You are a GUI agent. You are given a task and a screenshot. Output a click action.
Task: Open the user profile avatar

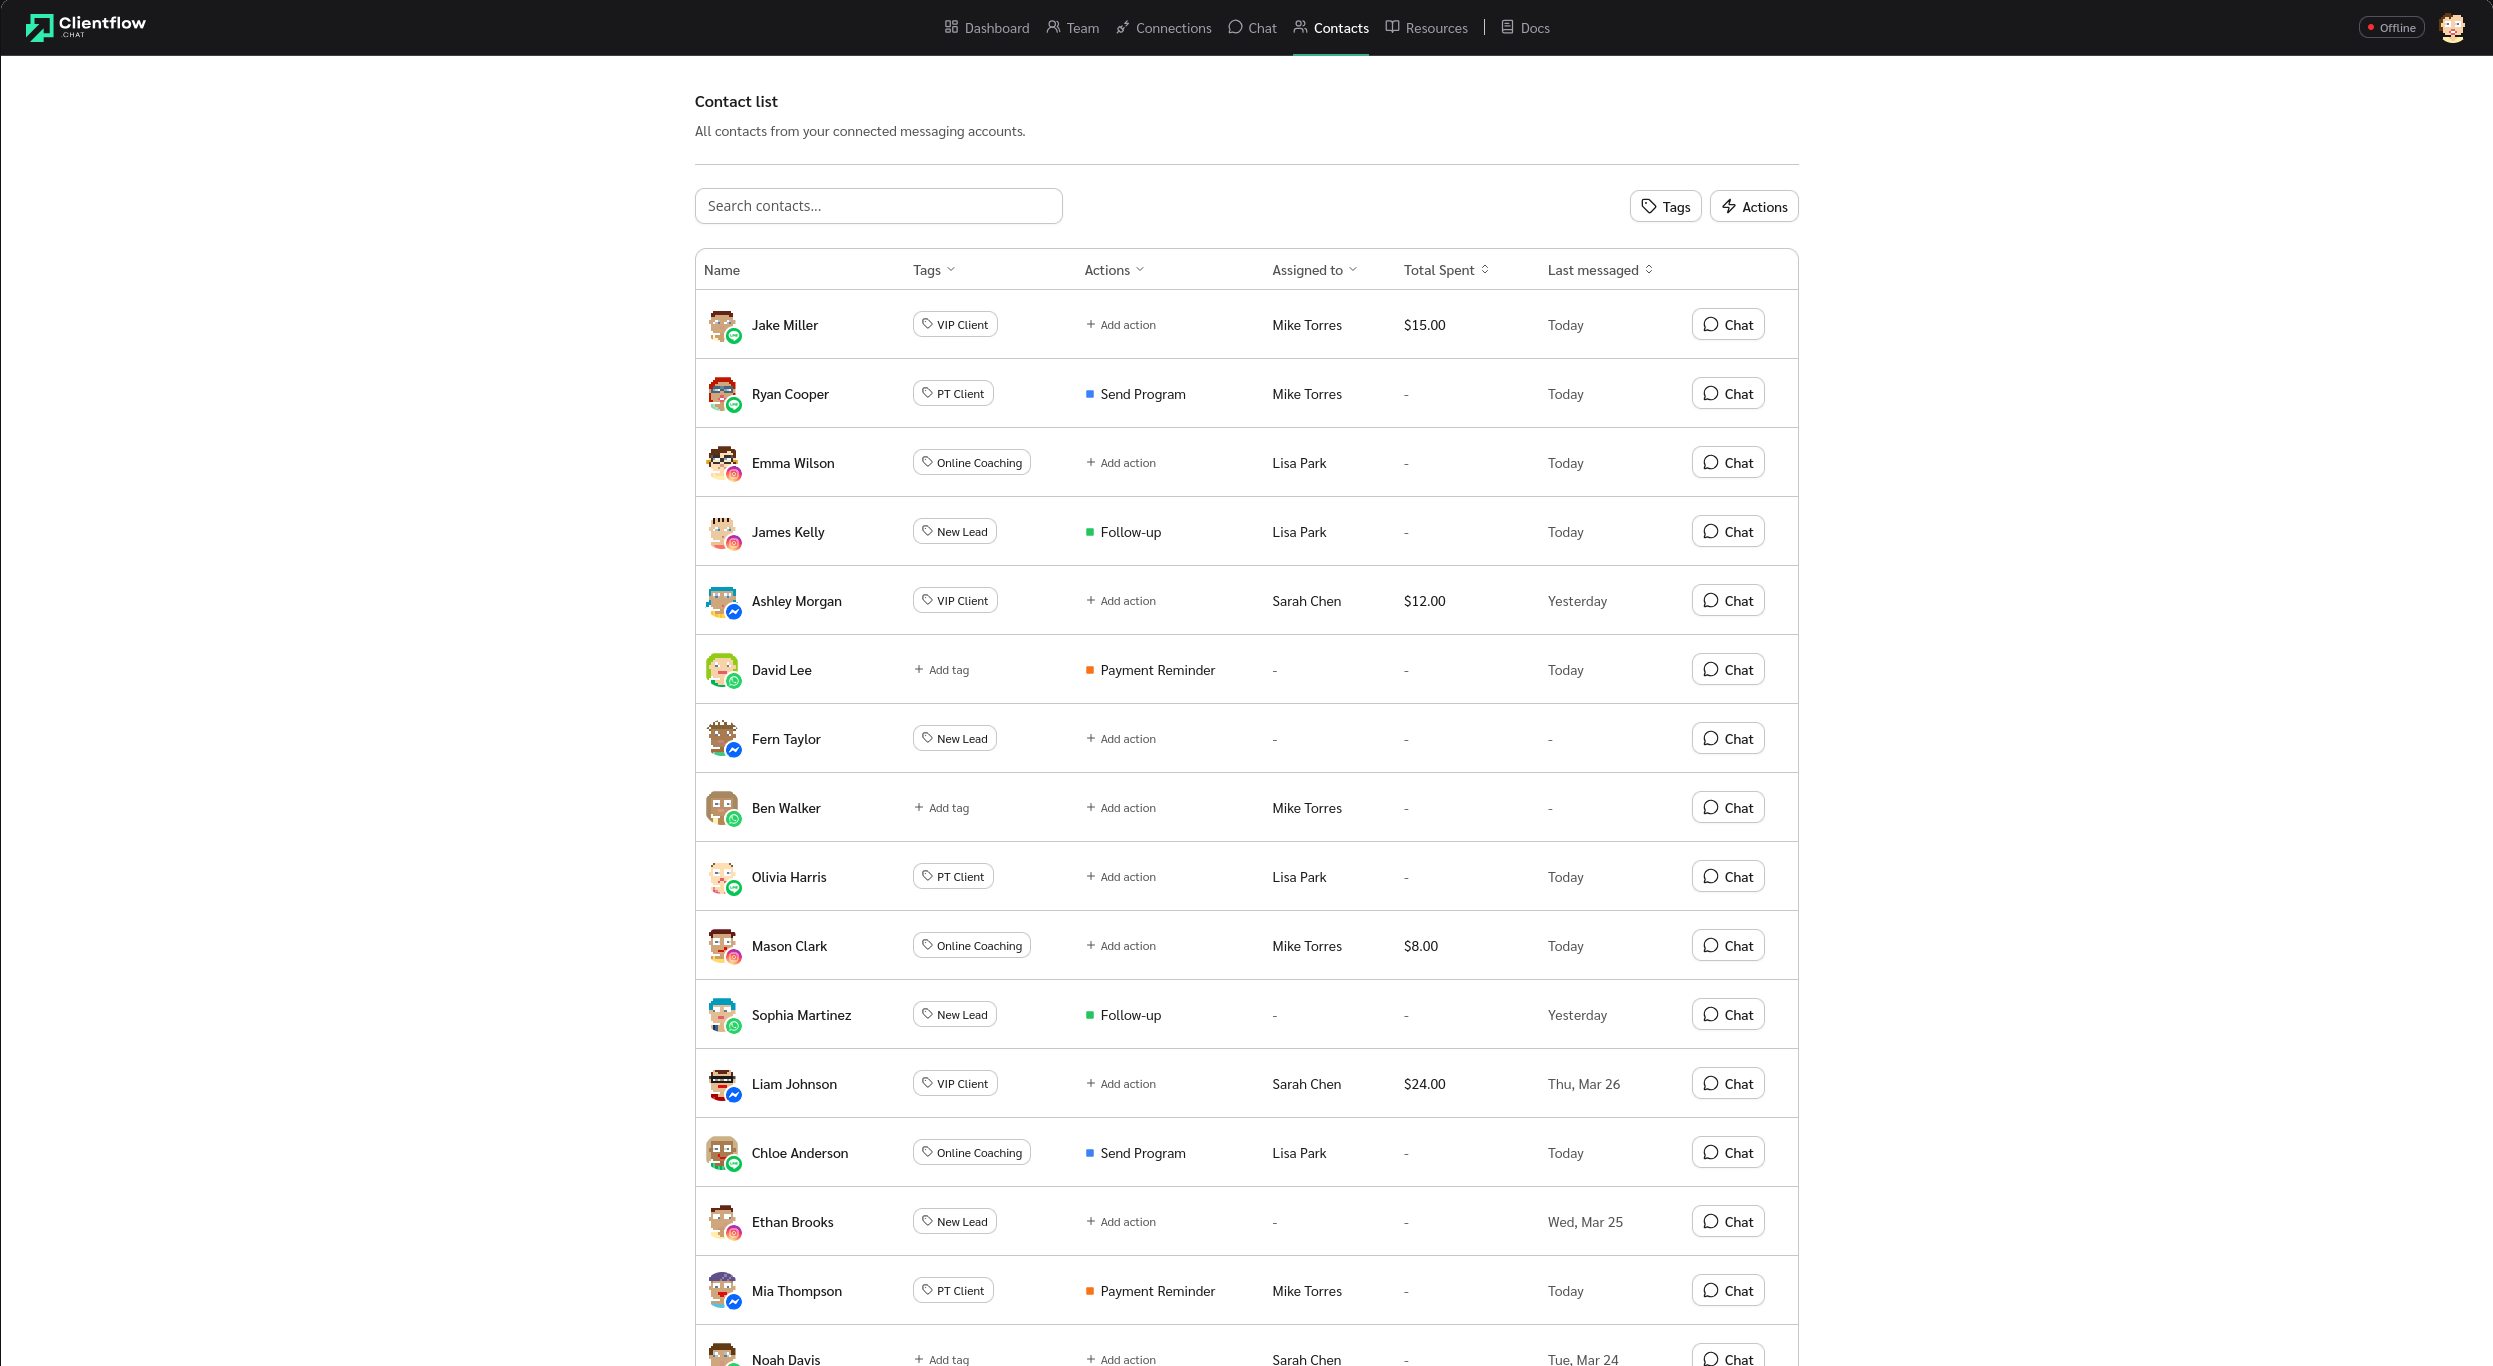(2452, 27)
